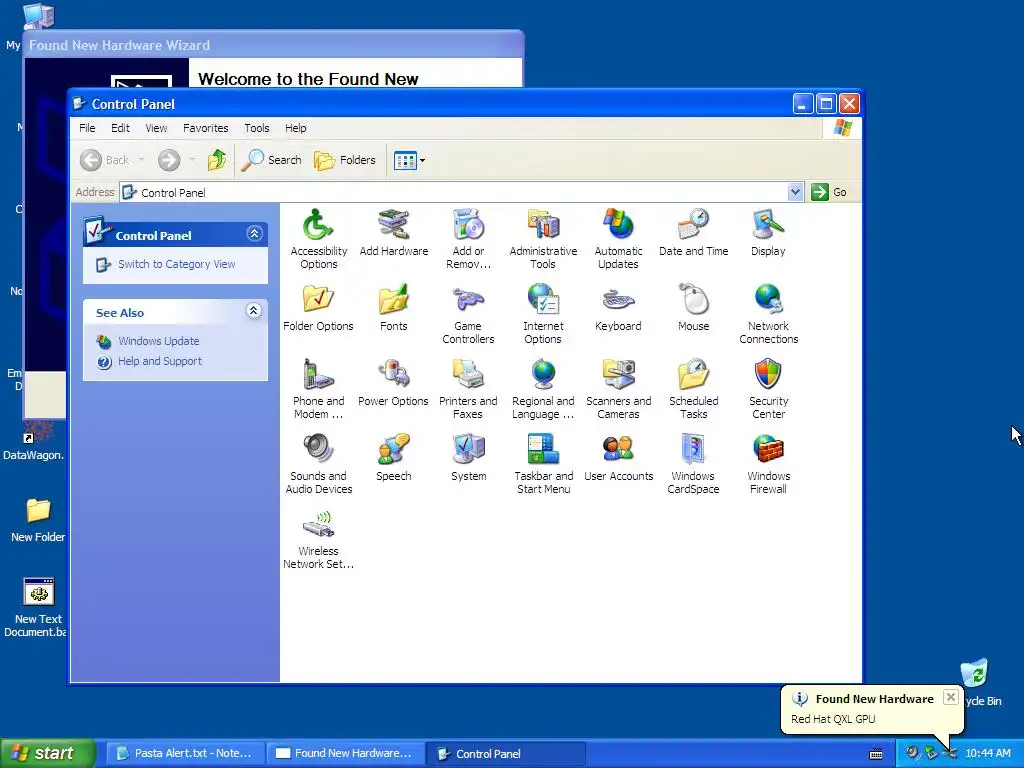Open Windows Update link
The image size is (1024, 768).
159,341
